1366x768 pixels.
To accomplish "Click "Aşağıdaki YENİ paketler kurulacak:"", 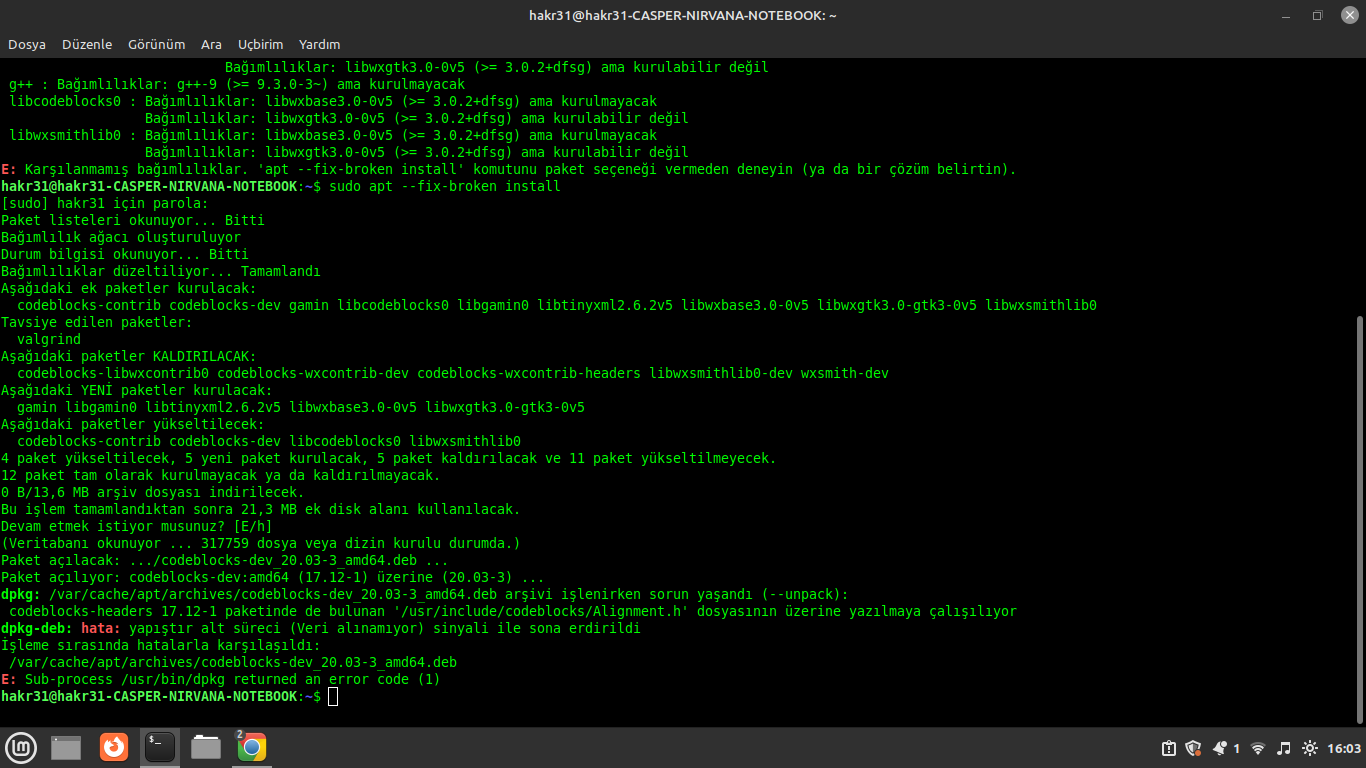I will pos(137,390).
